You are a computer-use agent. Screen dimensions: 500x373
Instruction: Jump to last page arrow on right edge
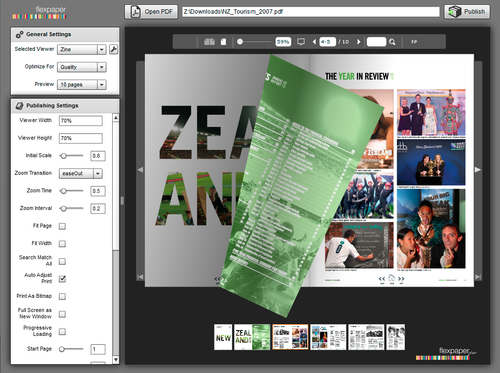pos(478,277)
